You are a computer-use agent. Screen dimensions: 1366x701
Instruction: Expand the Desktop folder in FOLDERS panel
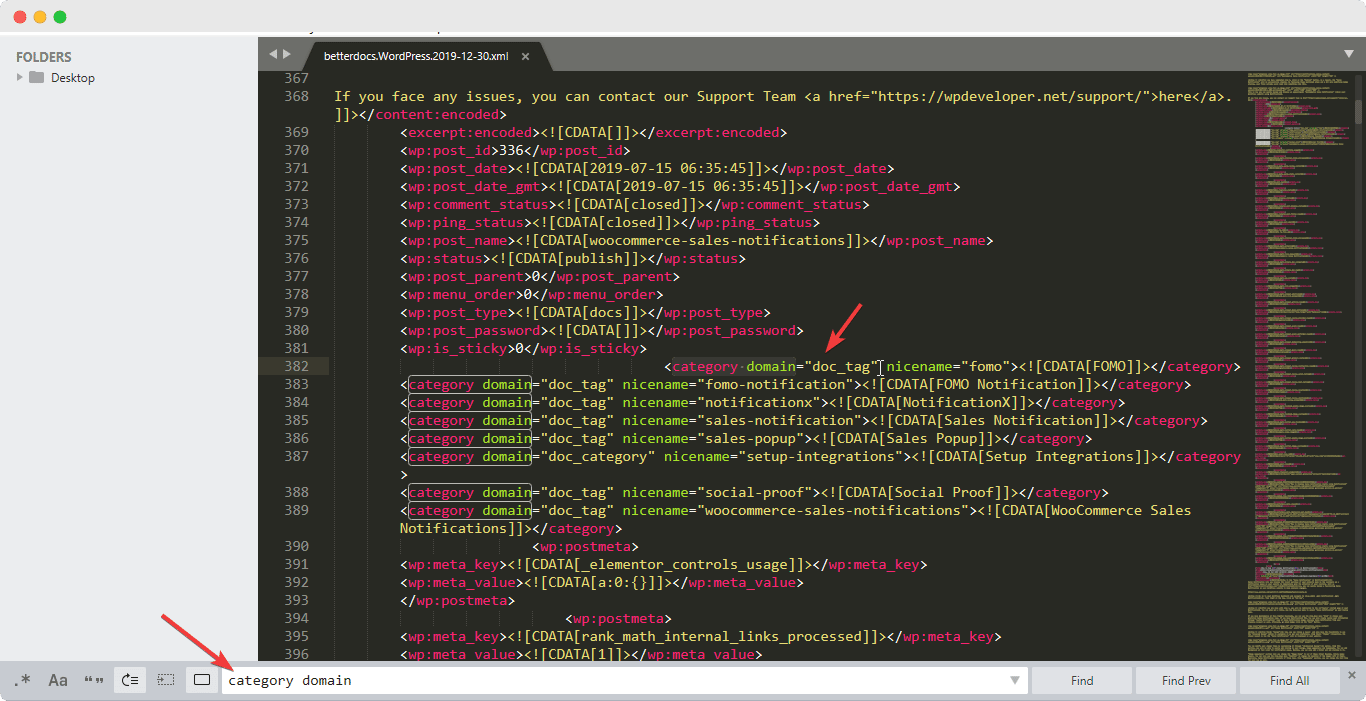coord(18,77)
